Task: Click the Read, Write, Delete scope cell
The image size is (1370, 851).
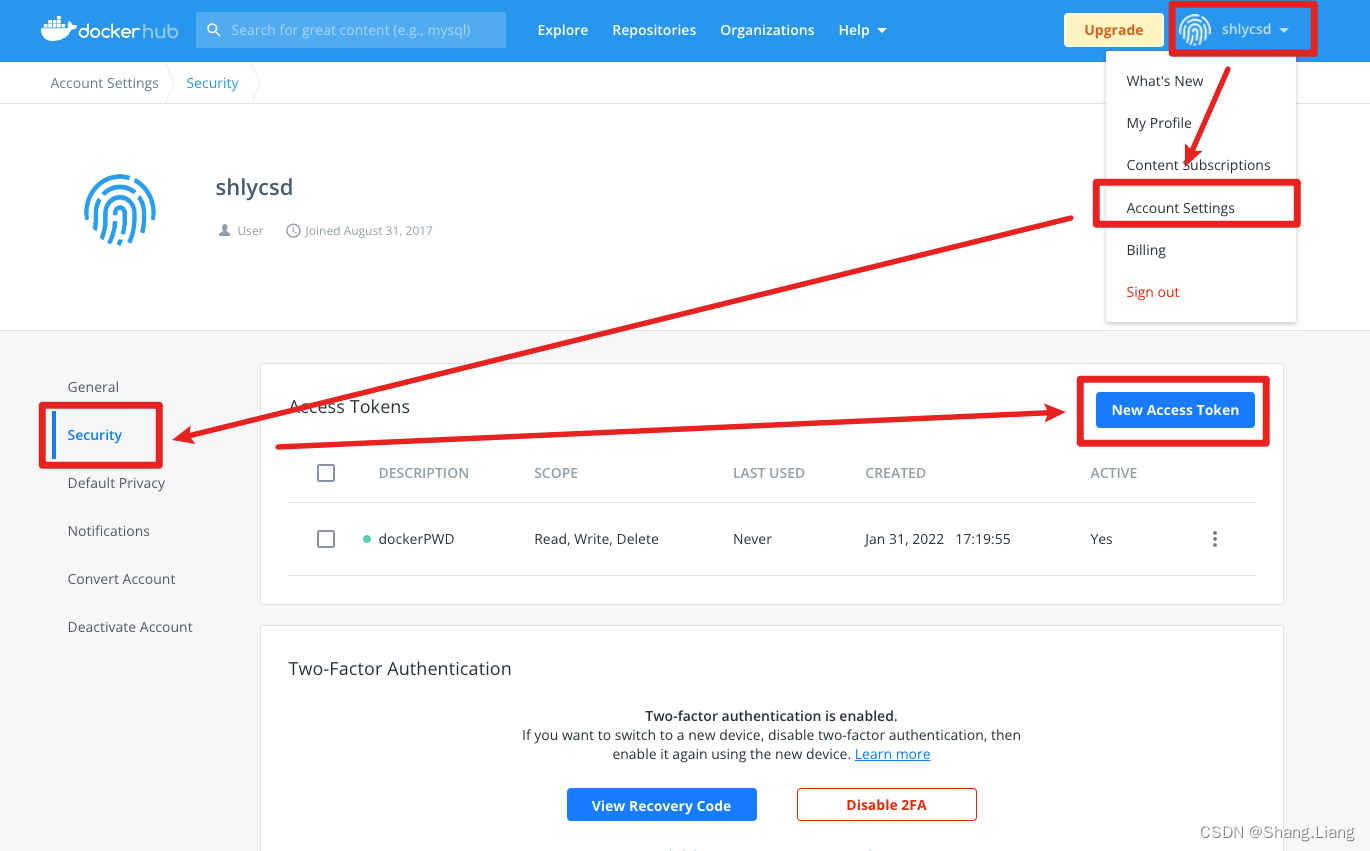Action: click(x=596, y=539)
